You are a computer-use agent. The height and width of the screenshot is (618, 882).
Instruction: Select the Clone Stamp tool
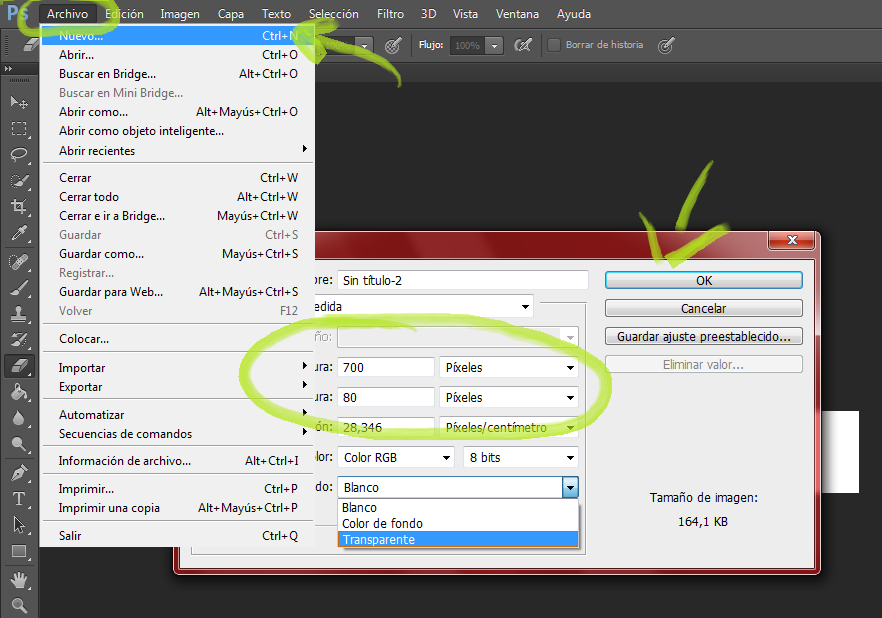pyautogui.click(x=19, y=314)
